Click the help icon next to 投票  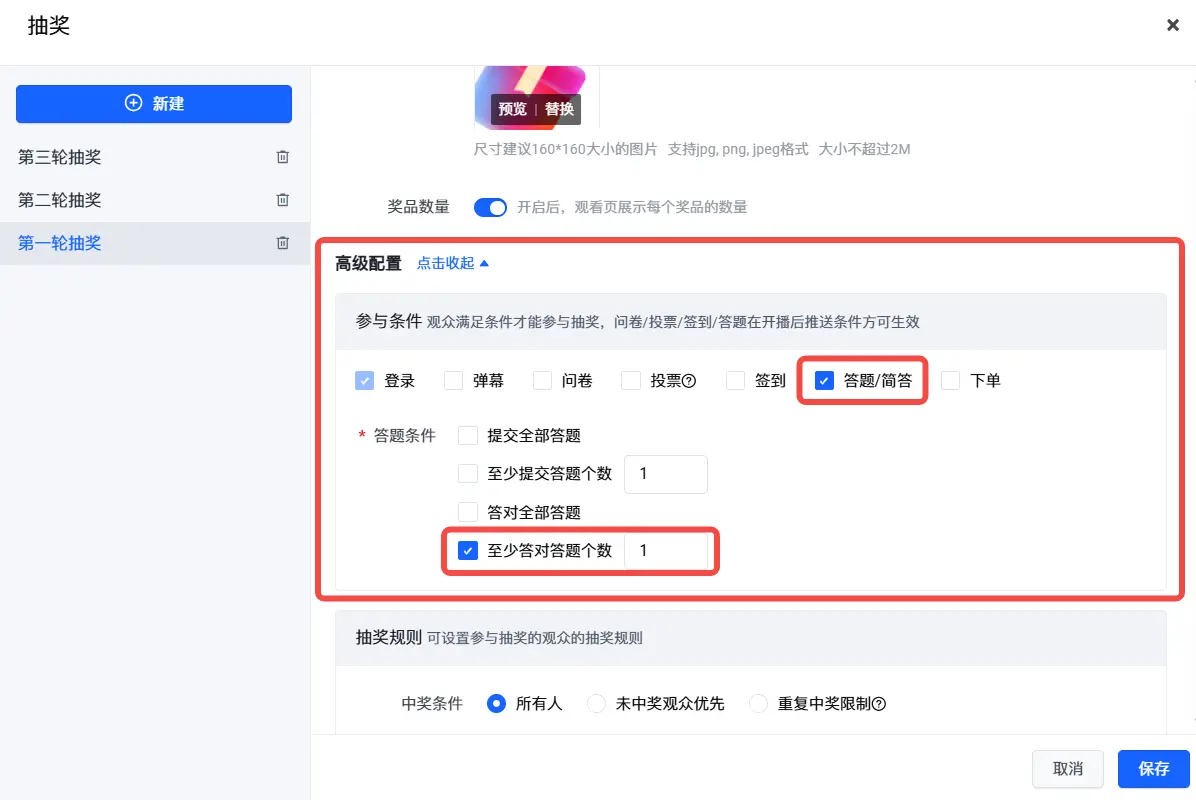point(689,381)
